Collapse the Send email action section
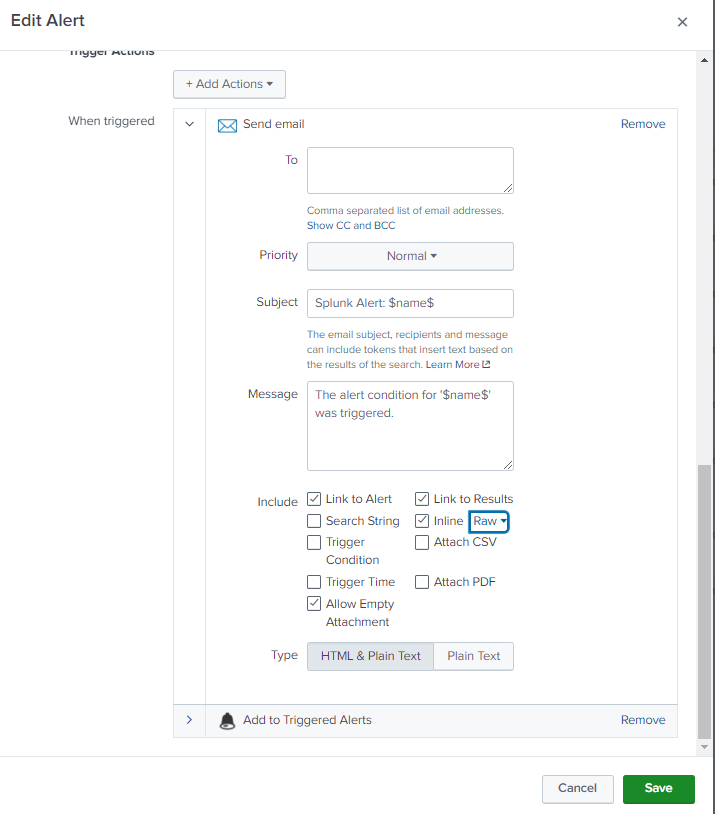Screen dimensions: 715x814 [x=190, y=124]
